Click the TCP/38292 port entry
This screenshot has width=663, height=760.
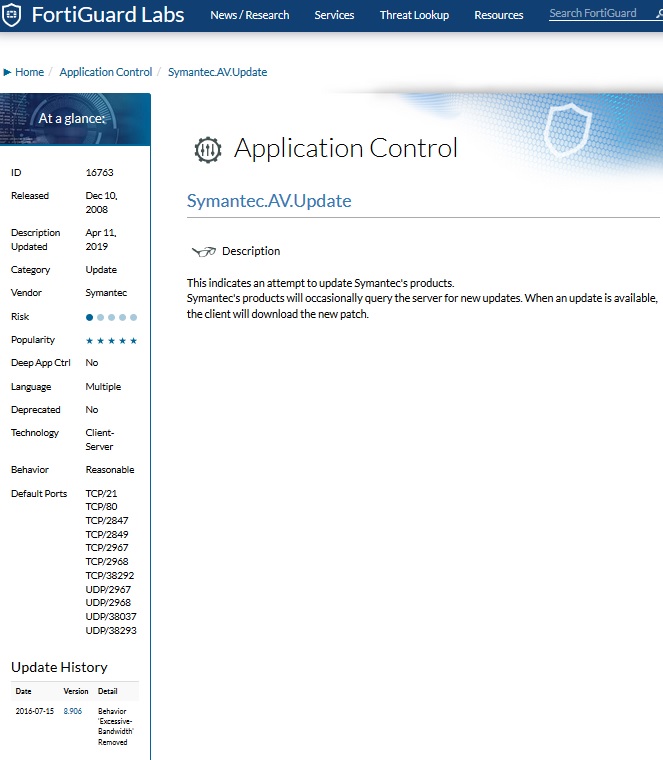click(x=110, y=576)
